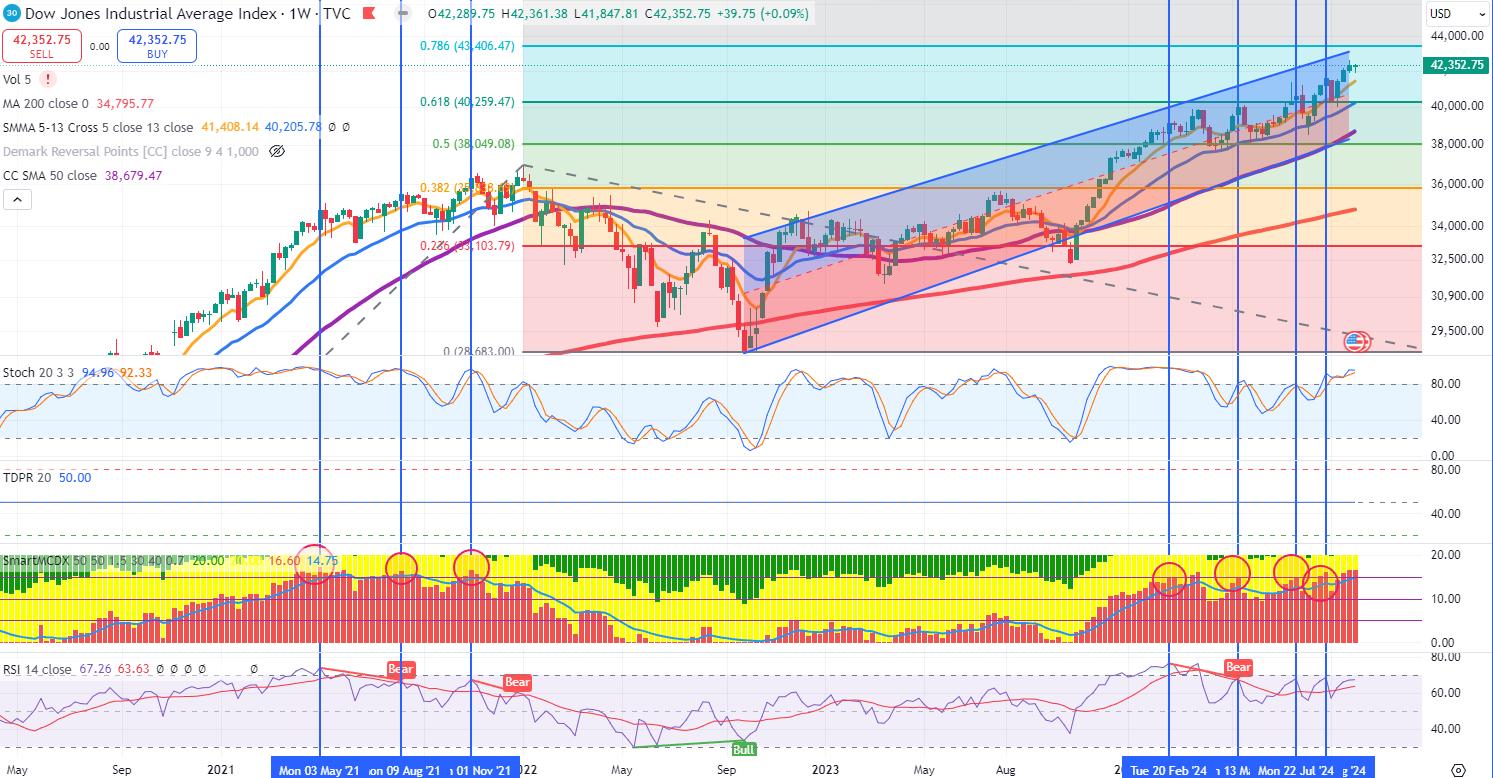This screenshot has width=1493, height=778.
Task: Select the Vol 5 indicator legend
Action: pyautogui.click(x=17, y=79)
